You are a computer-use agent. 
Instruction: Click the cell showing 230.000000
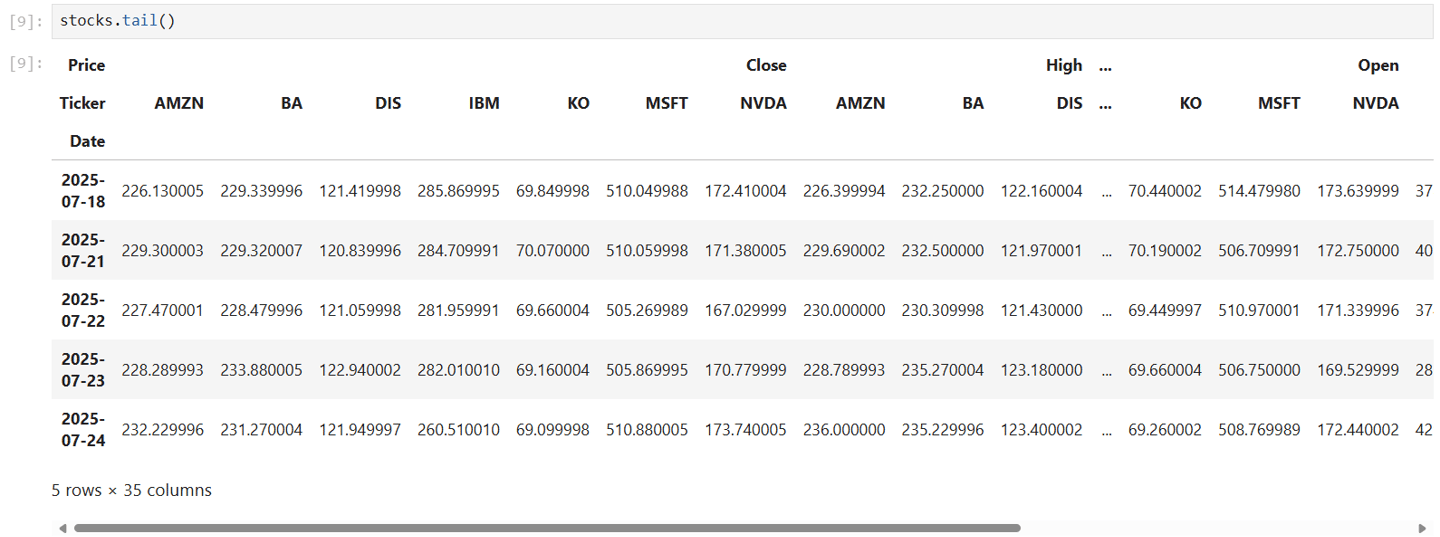click(844, 310)
